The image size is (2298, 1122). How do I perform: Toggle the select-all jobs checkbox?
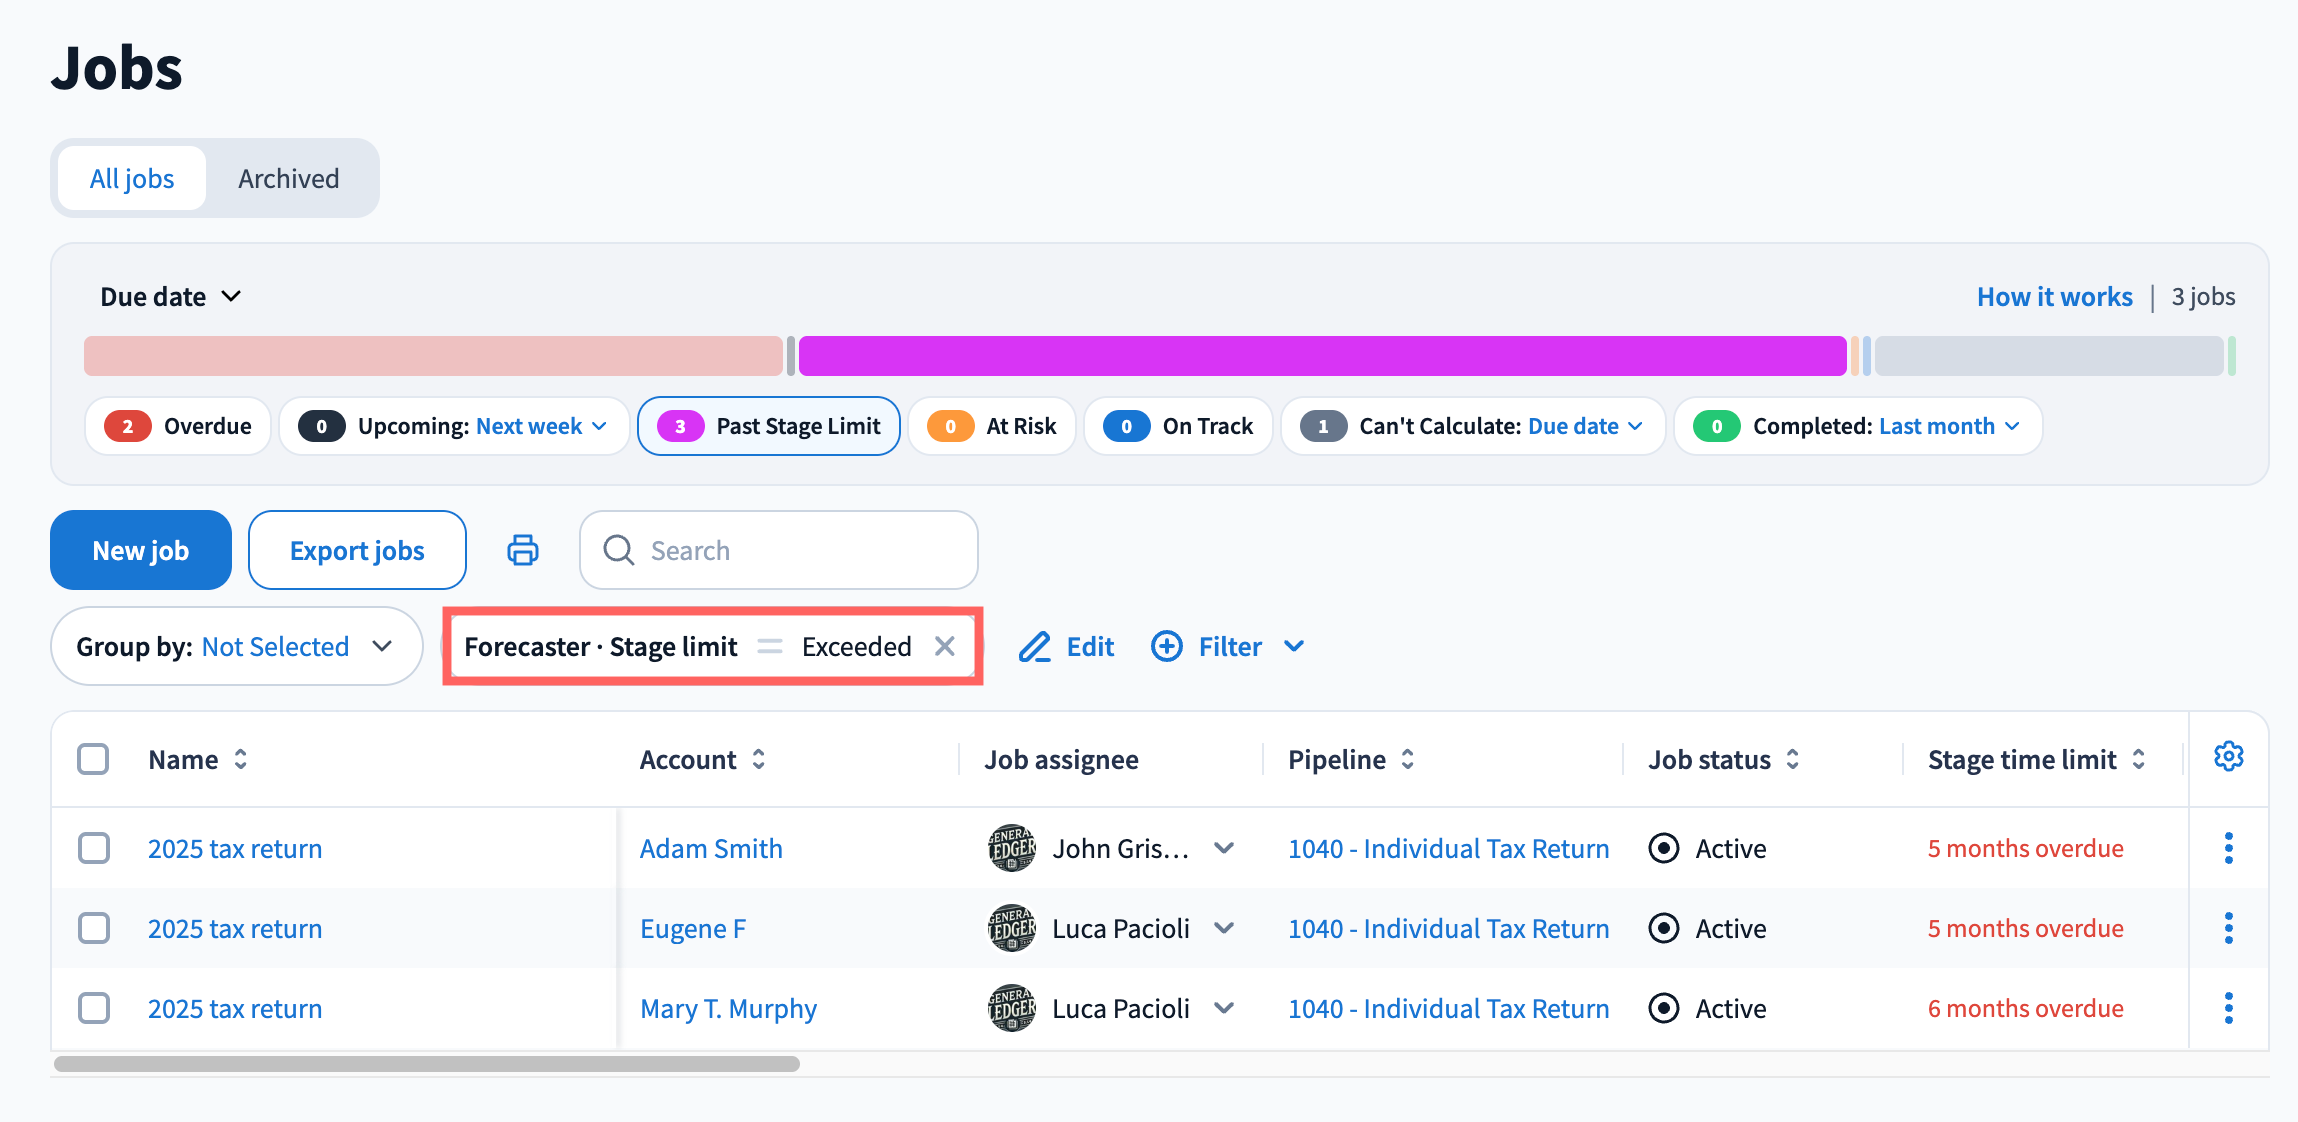coord(93,759)
